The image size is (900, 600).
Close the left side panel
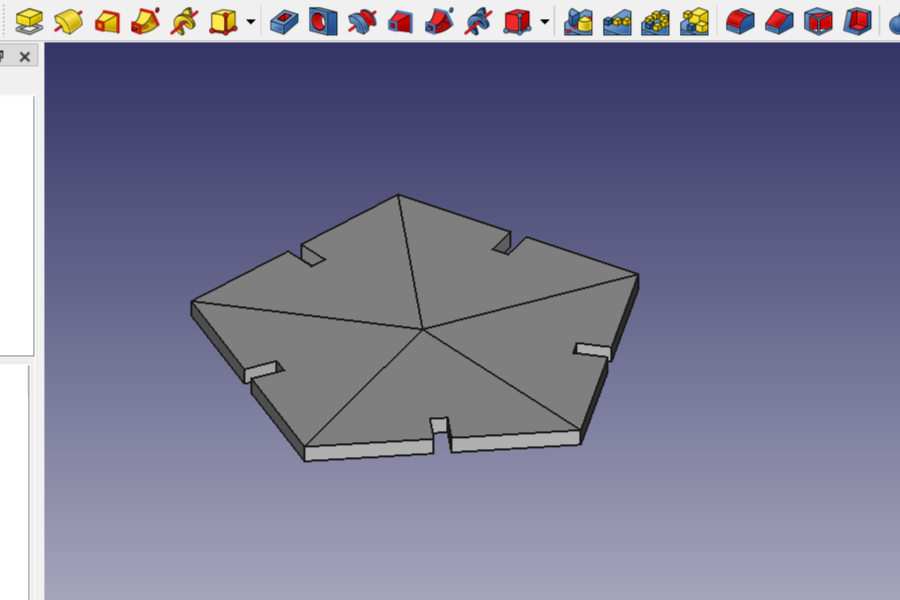pyautogui.click(x=24, y=57)
